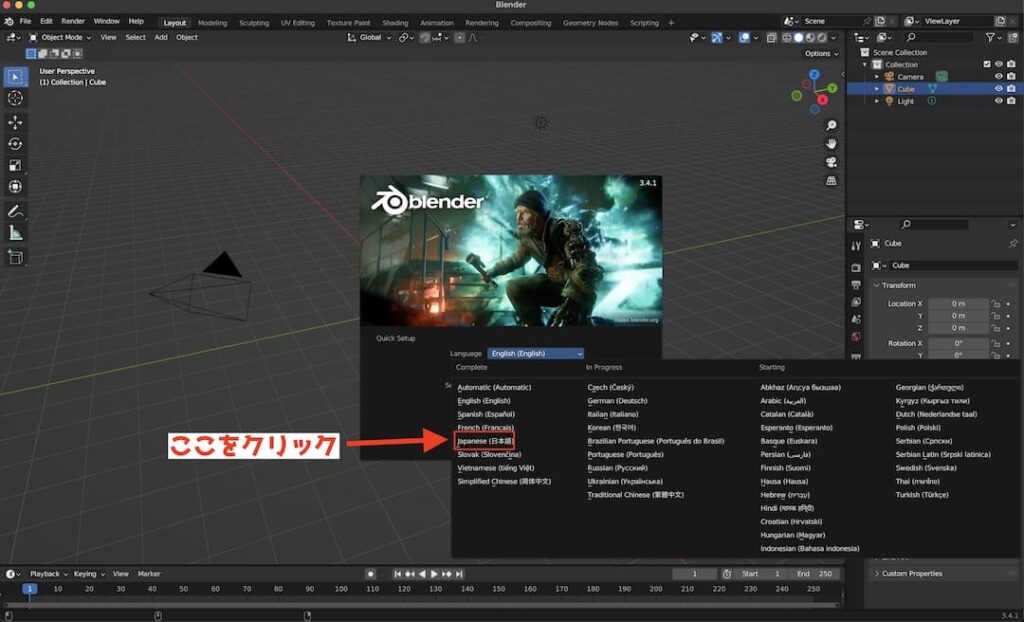The image size is (1024, 622).
Task: Click the outliner filter funnel icon
Action: coord(990,38)
